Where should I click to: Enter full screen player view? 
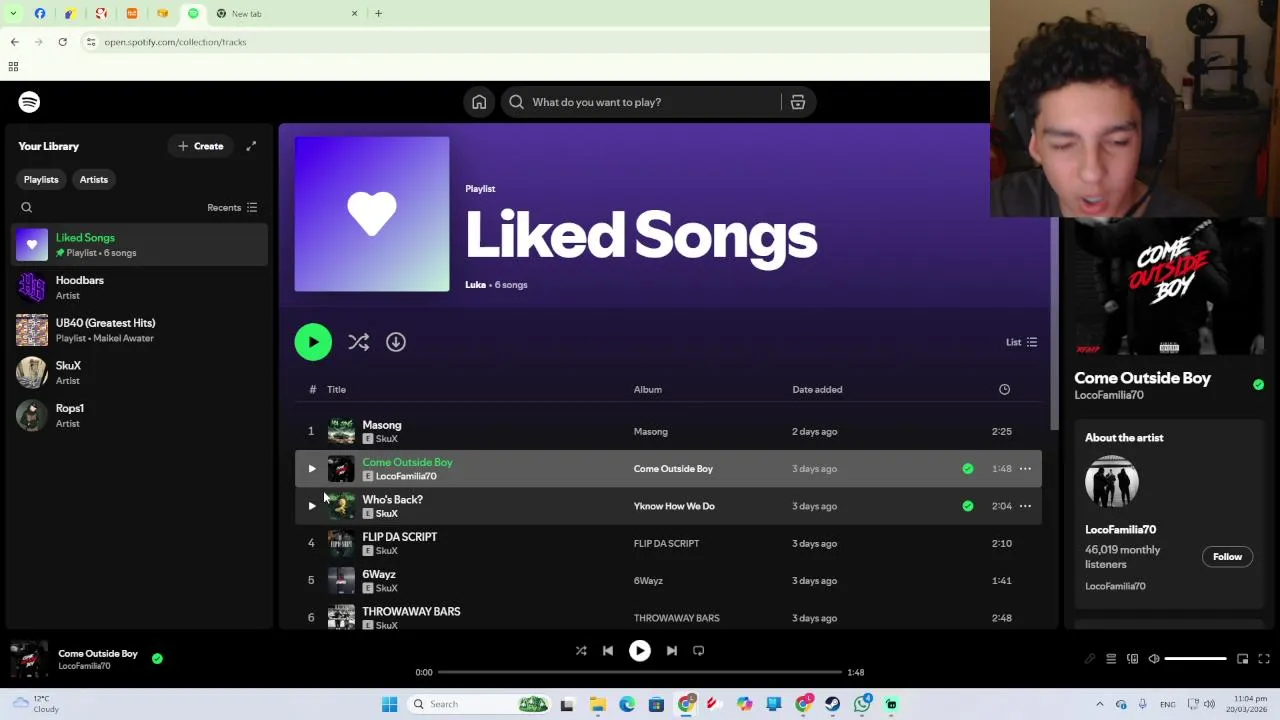point(1264,659)
